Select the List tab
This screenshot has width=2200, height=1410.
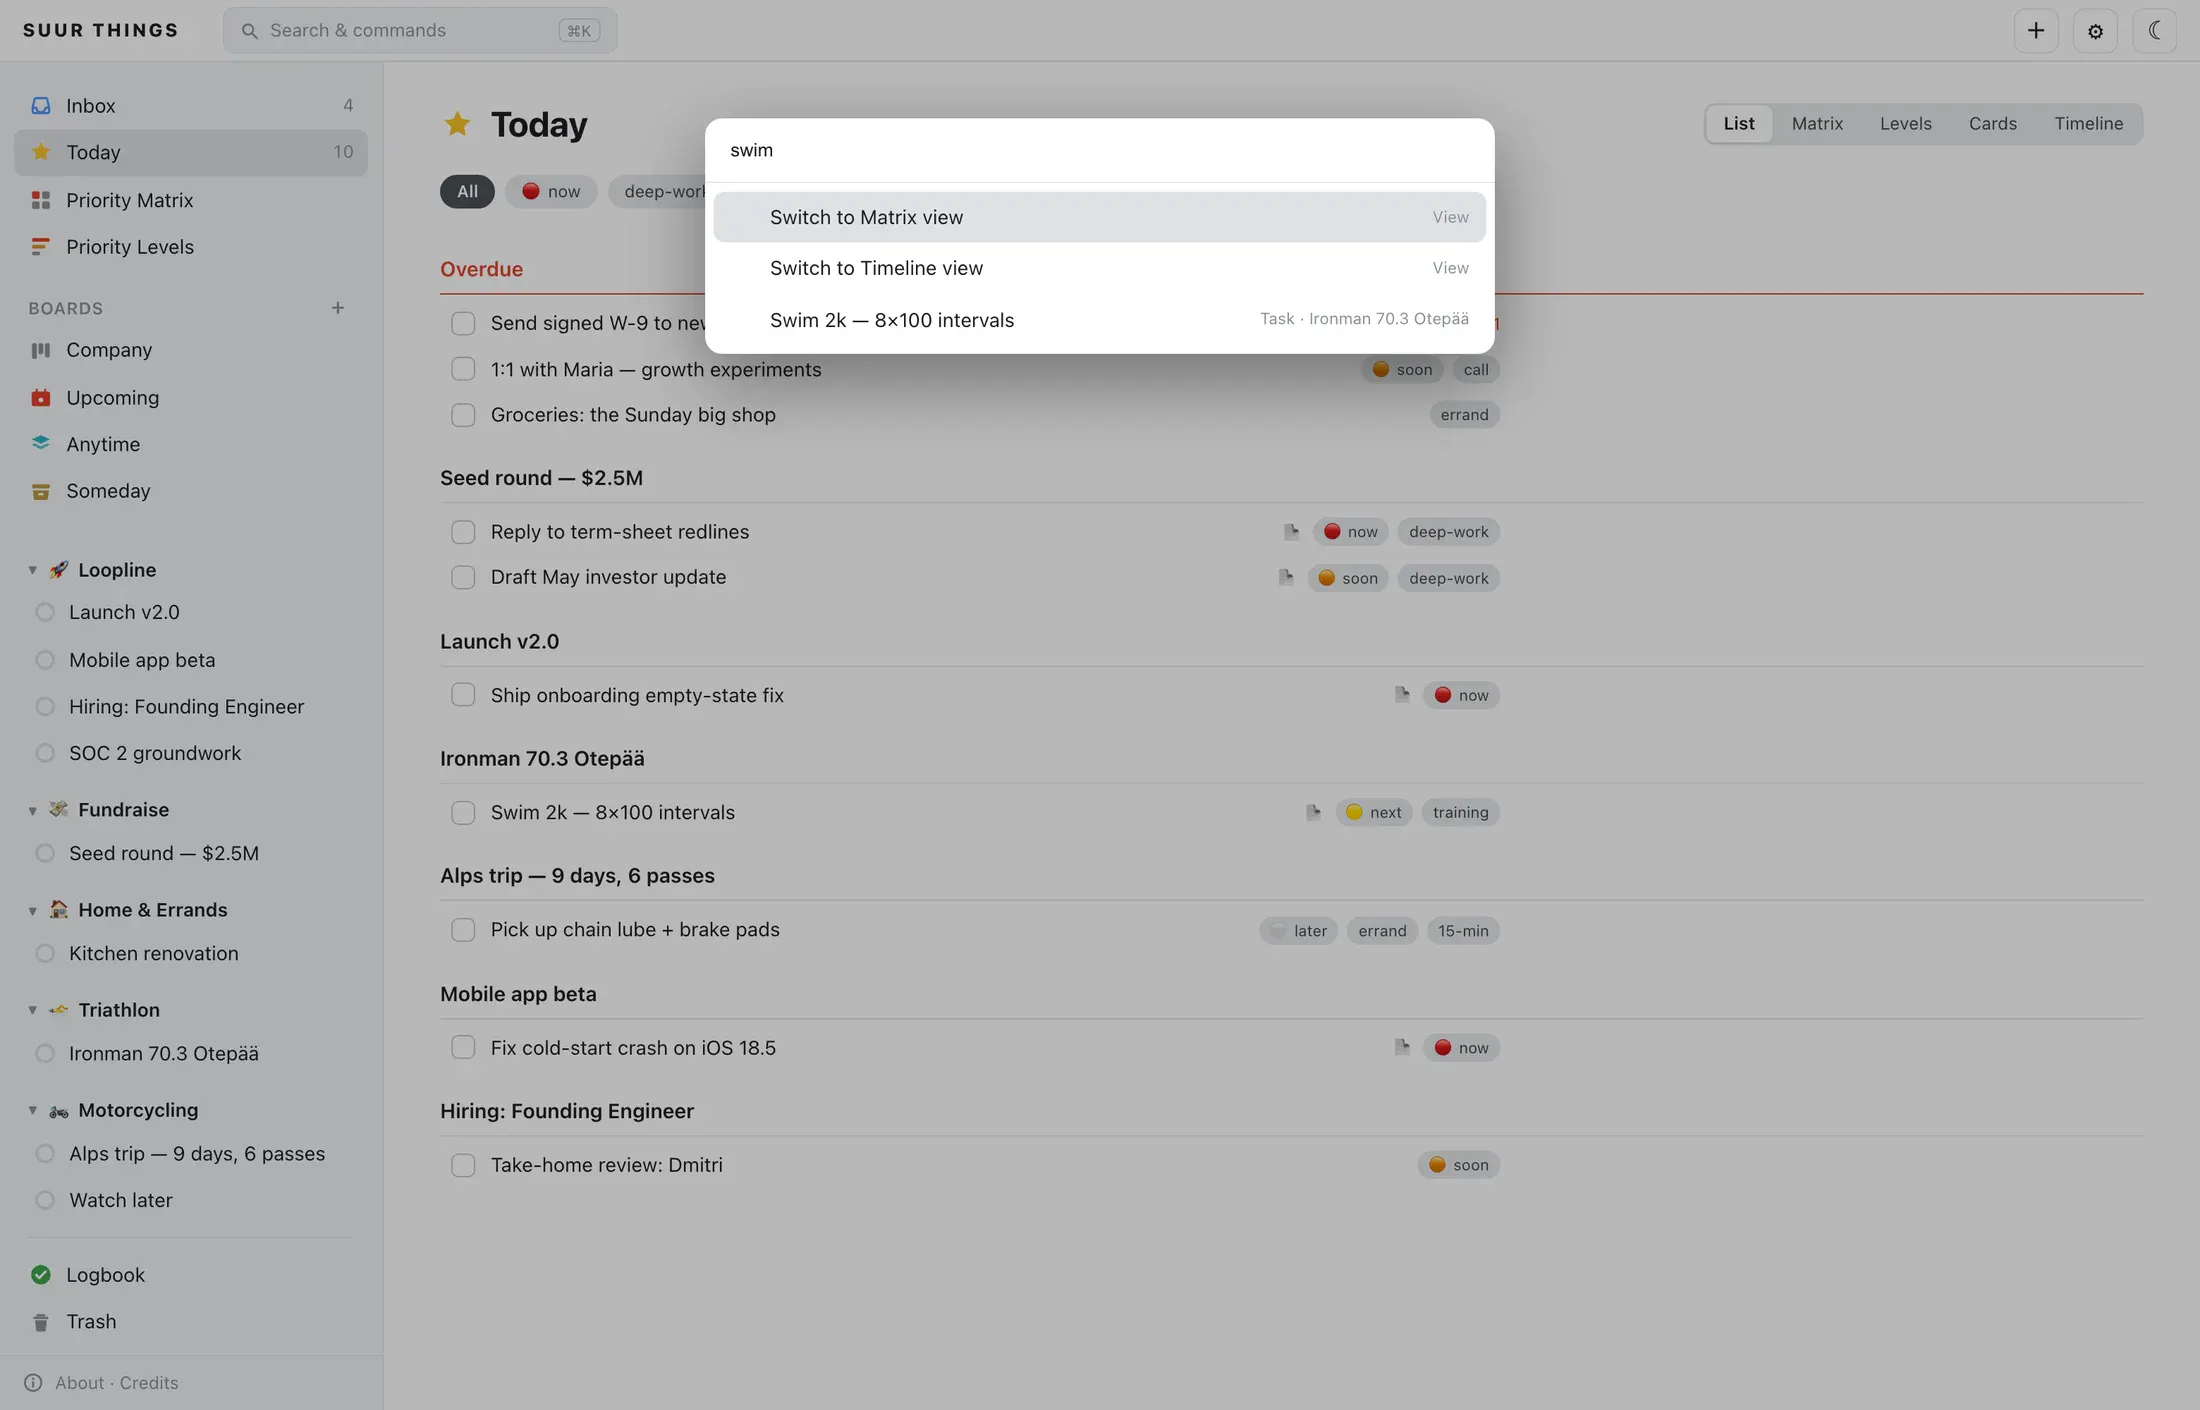tap(1739, 124)
